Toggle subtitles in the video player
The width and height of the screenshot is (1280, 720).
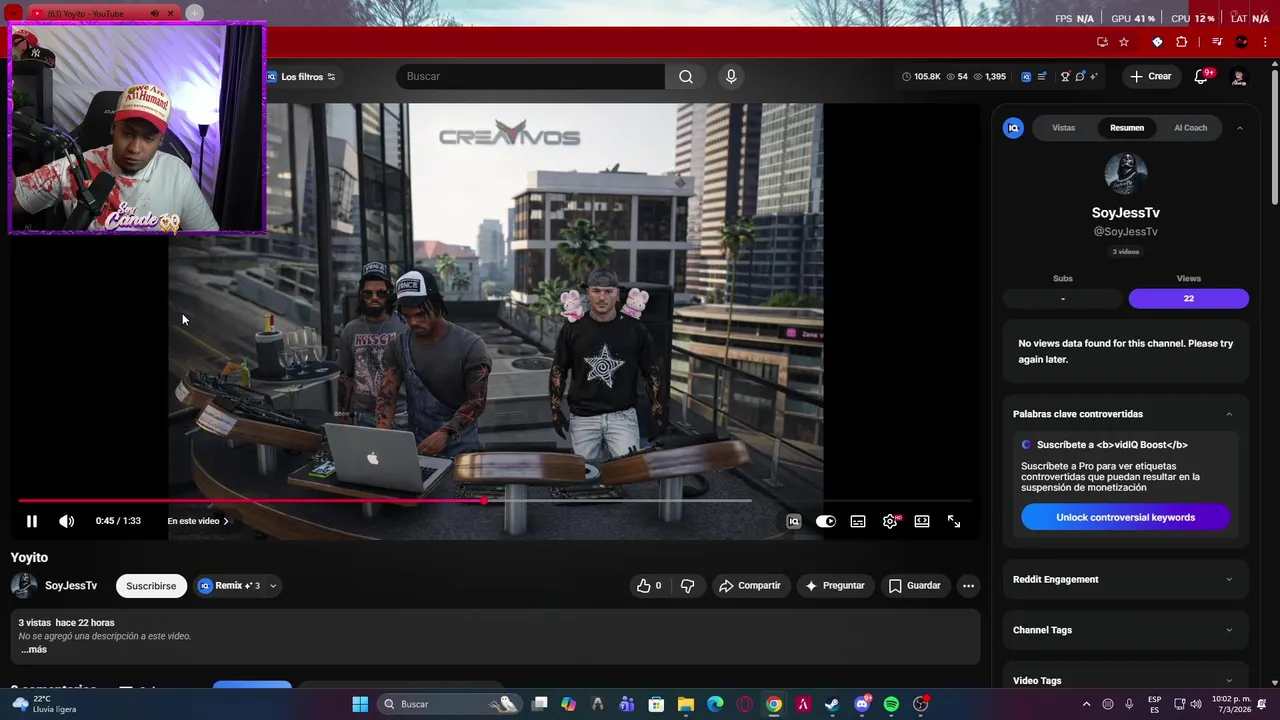pos(858,521)
